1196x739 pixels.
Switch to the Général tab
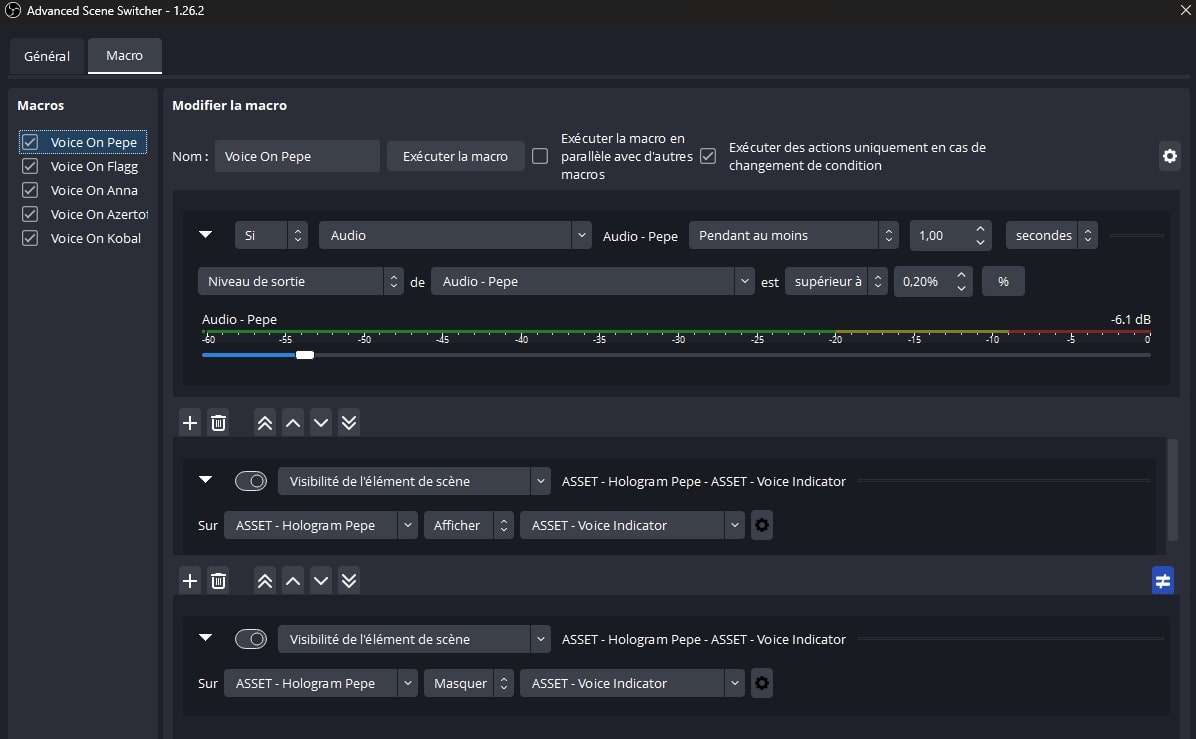47,56
